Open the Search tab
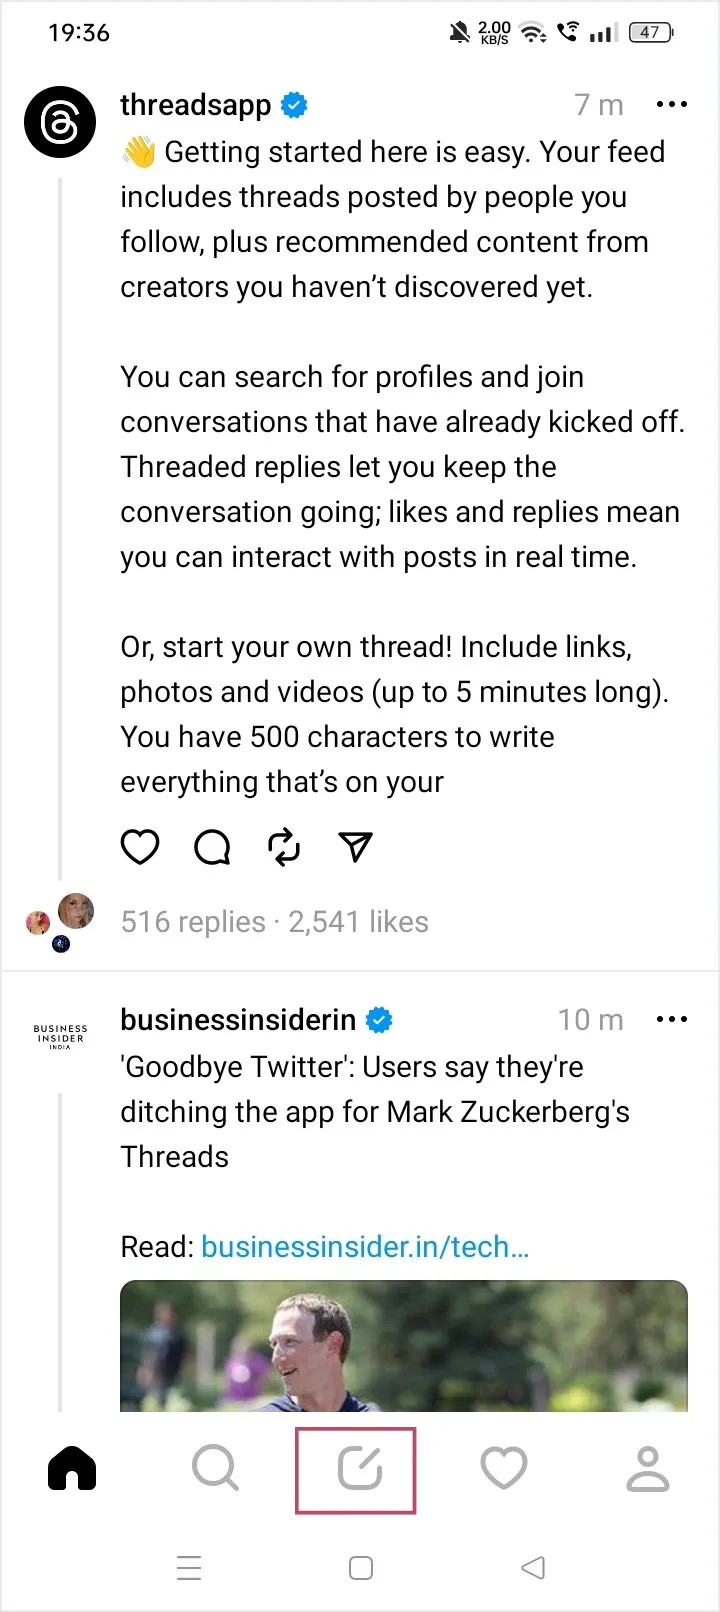Image resolution: width=720 pixels, height=1612 pixels. [215, 1469]
